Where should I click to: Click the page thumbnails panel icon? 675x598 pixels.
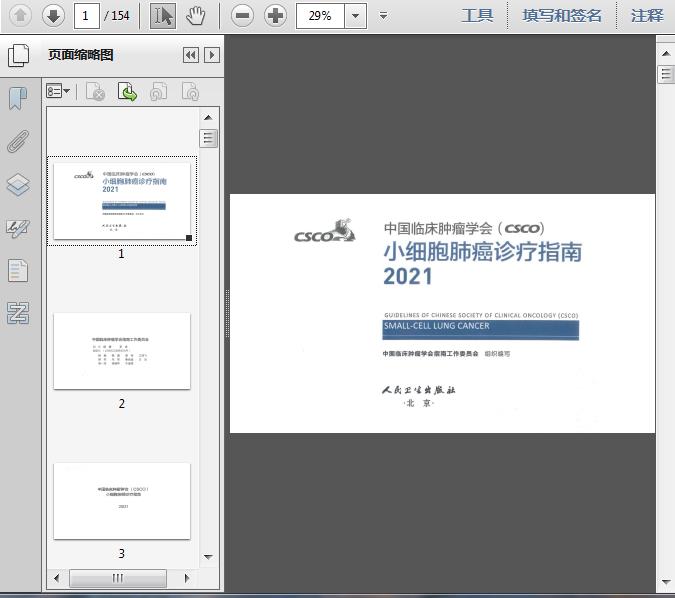pos(19,55)
